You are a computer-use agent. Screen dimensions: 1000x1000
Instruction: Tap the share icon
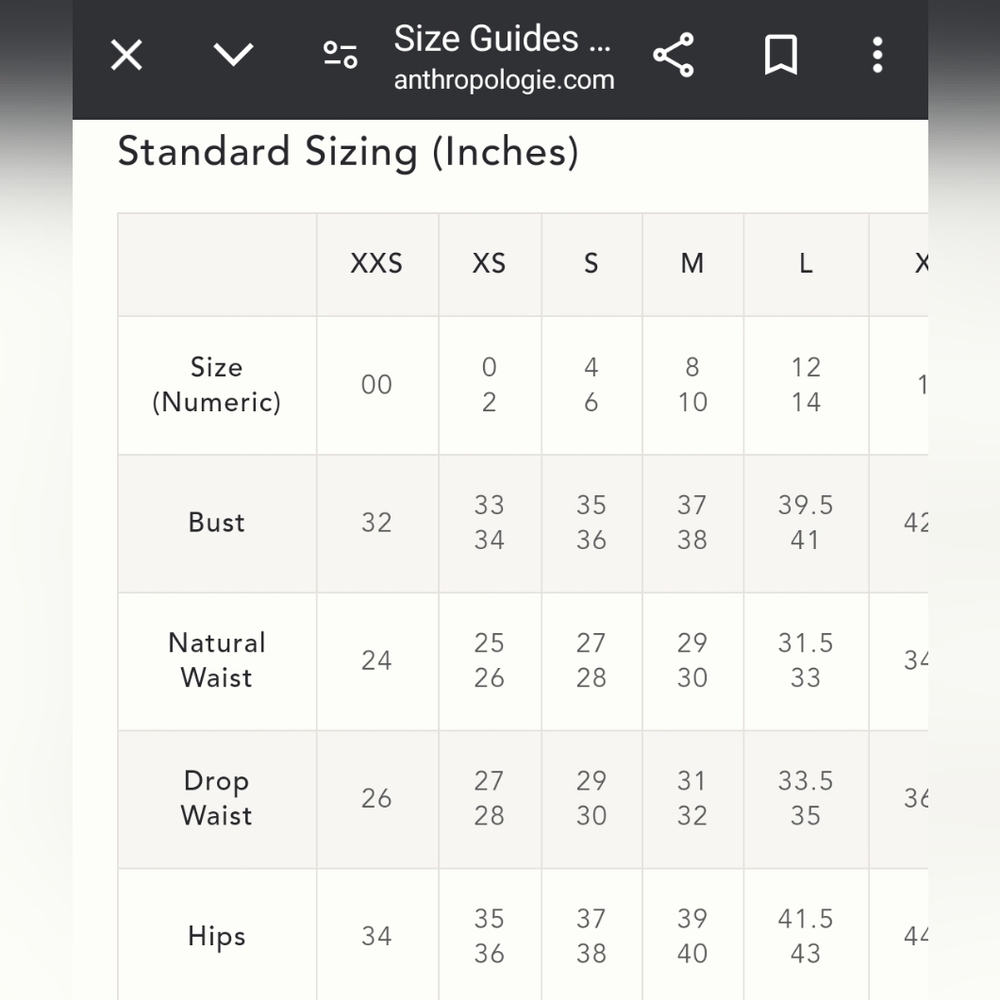point(673,55)
